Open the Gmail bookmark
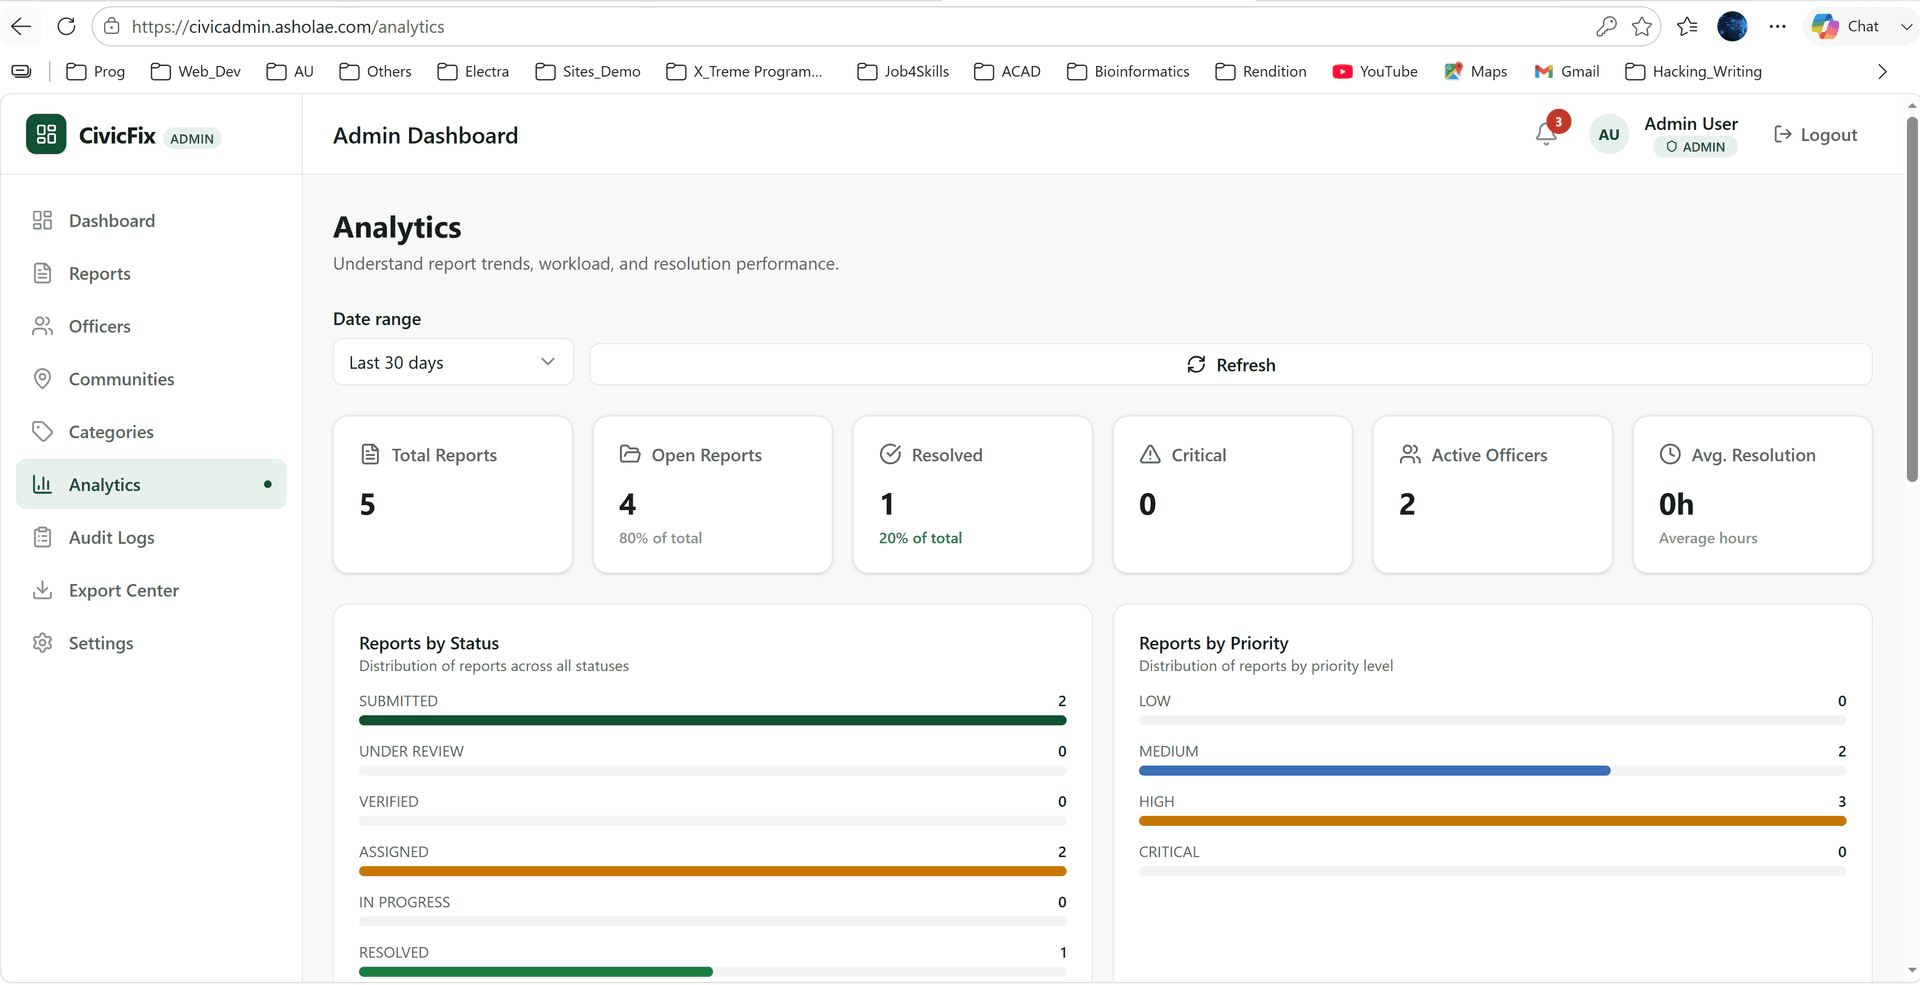1920x985 pixels. click(x=1566, y=71)
